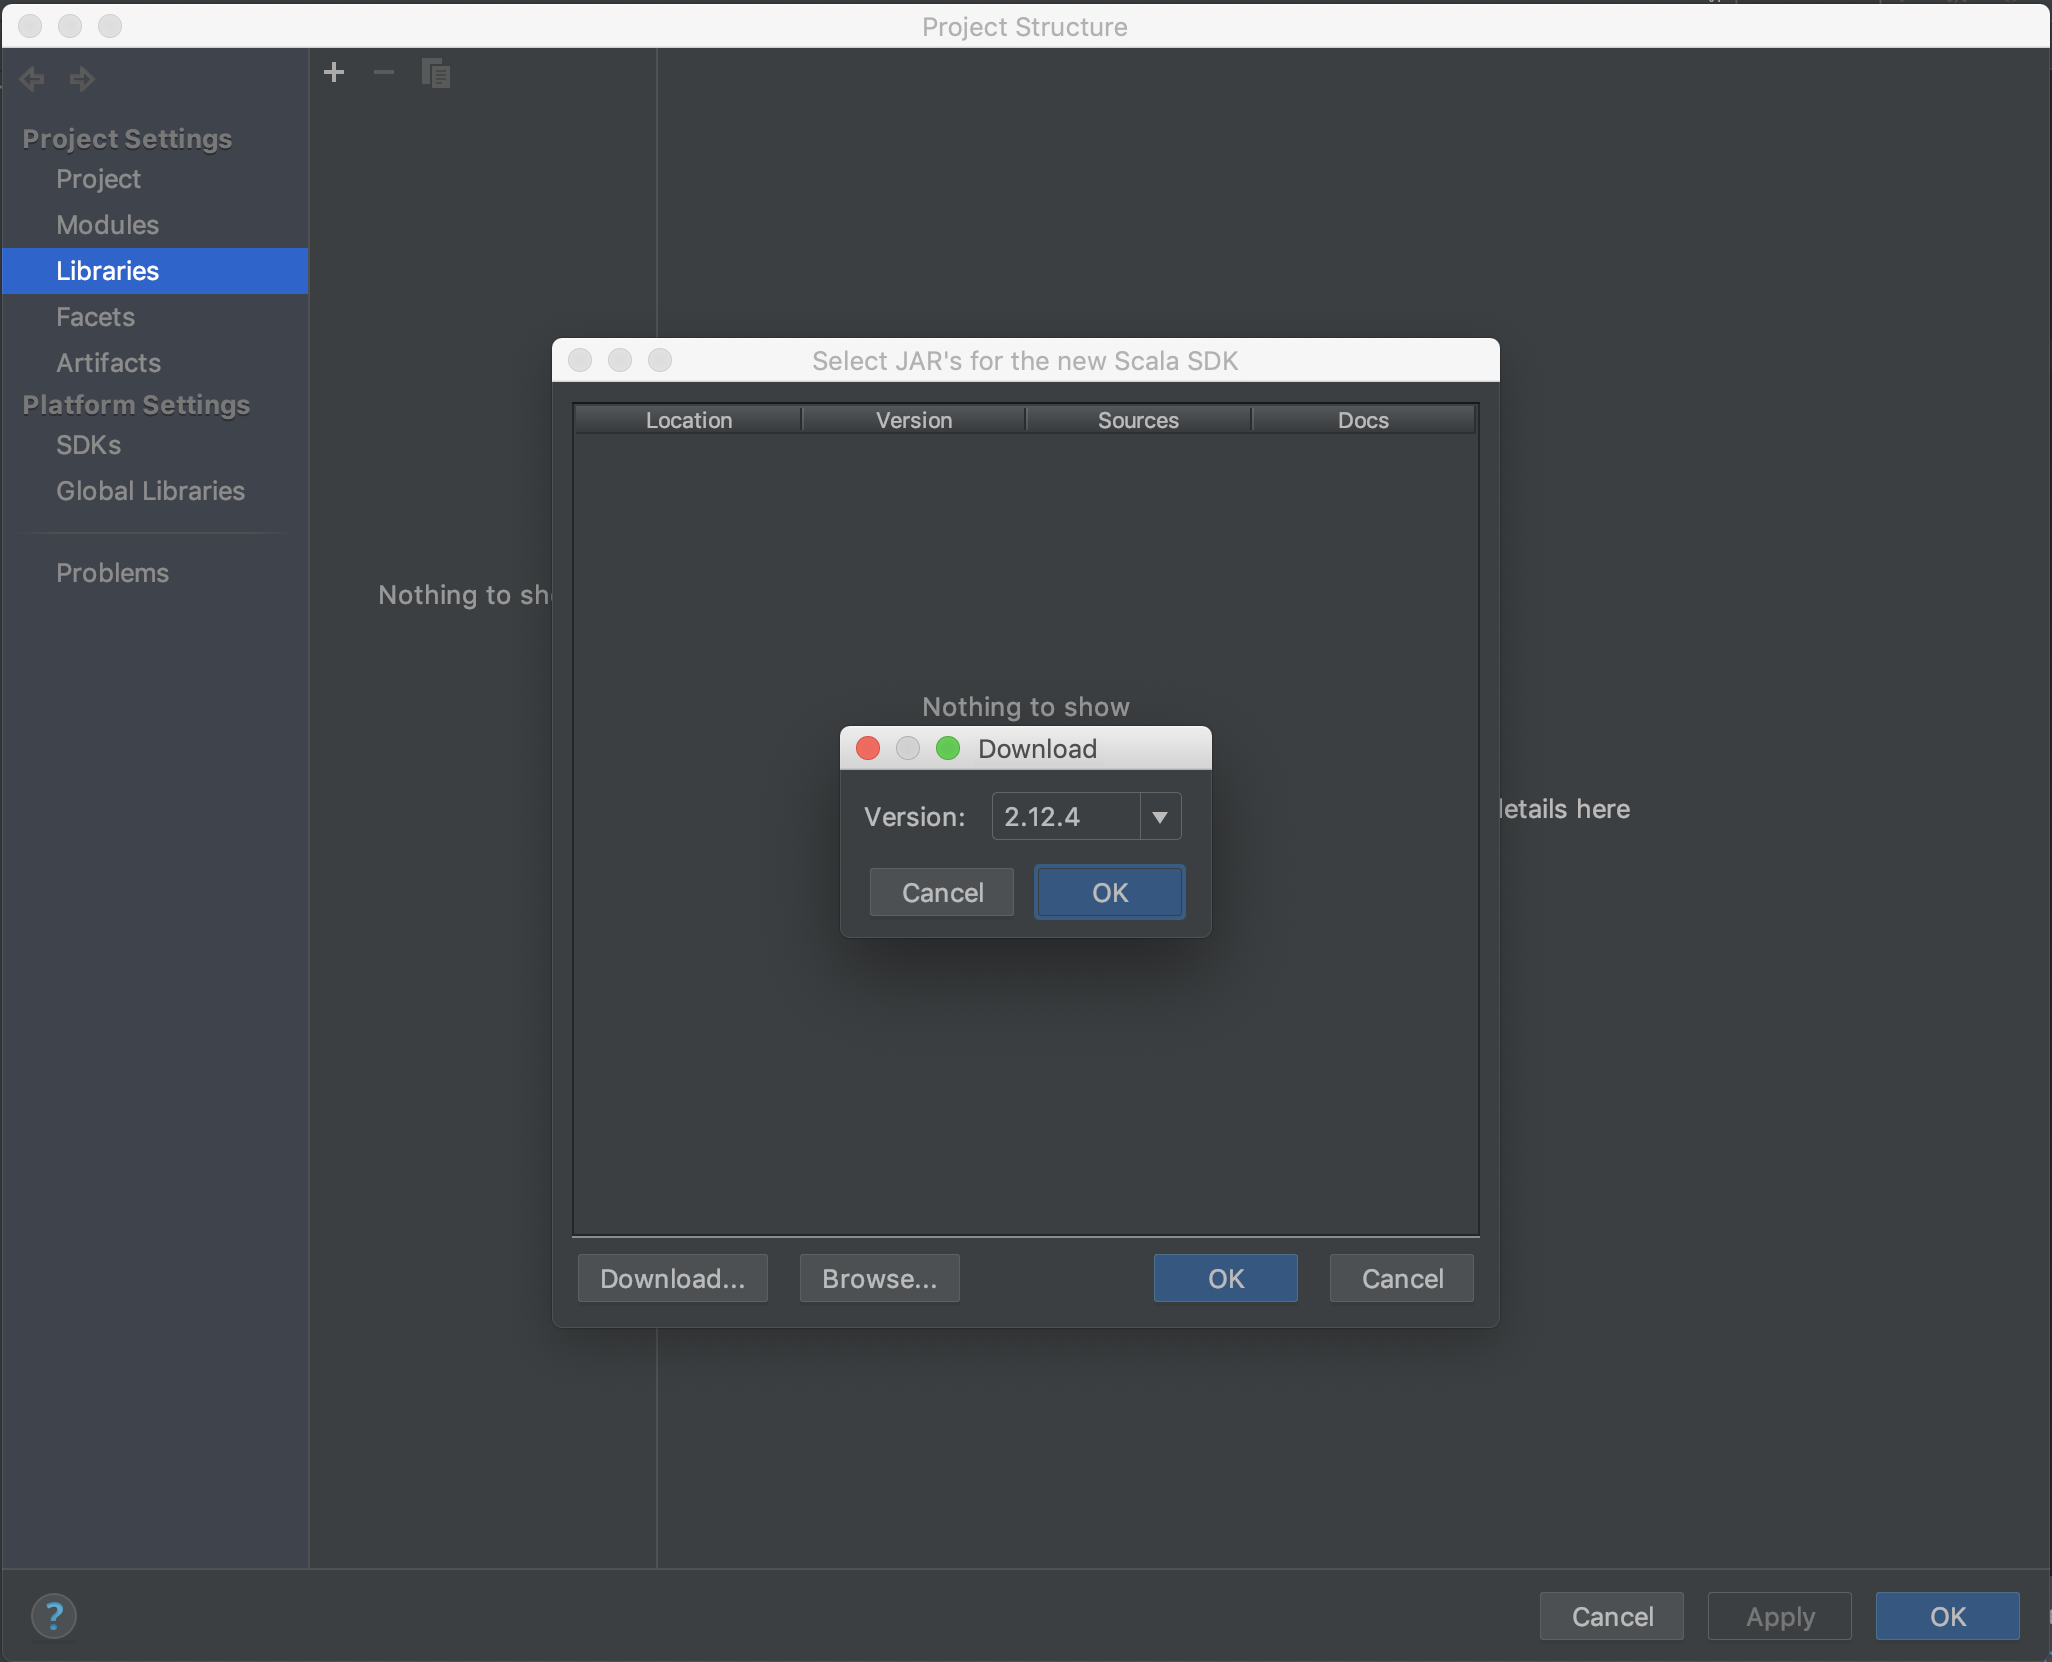Click Docs column header
The height and width of the screenshot is (1662, 2052).
click(1364, 420)
